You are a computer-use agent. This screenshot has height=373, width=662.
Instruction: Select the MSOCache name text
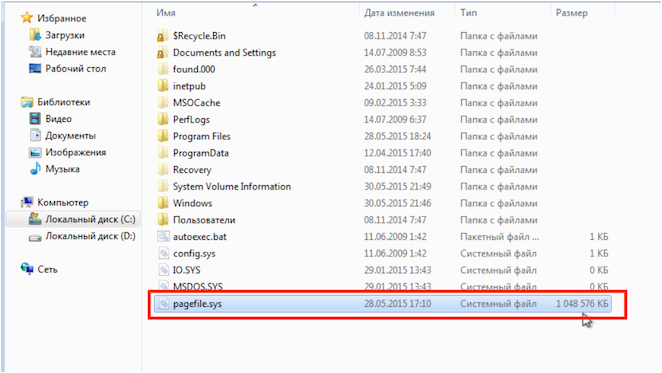pos(196,103)
